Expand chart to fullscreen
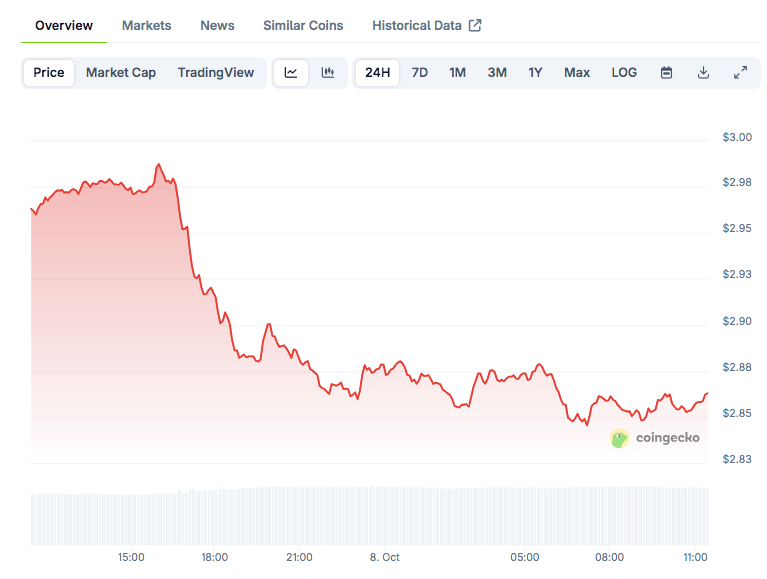Screen dimensions: 767x579 pos(740,73)
